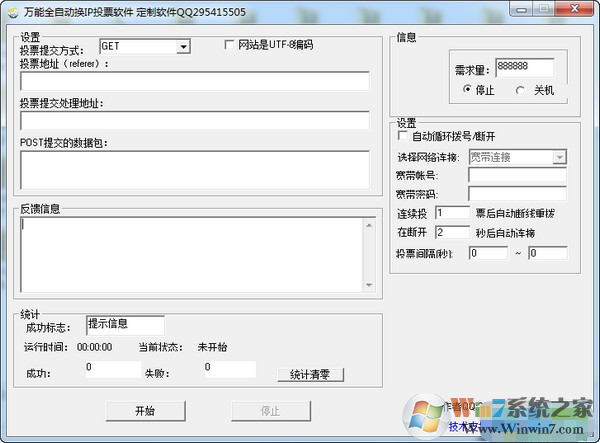Click the 在断开 seconds field
Viewport: 600px width, 443px height.
451,232
